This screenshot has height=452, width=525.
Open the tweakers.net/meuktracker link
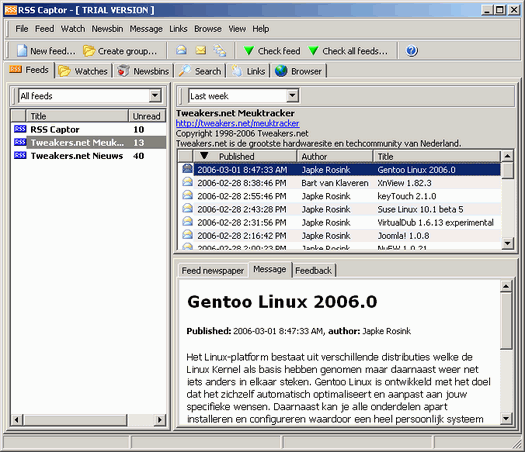point(237,123)
